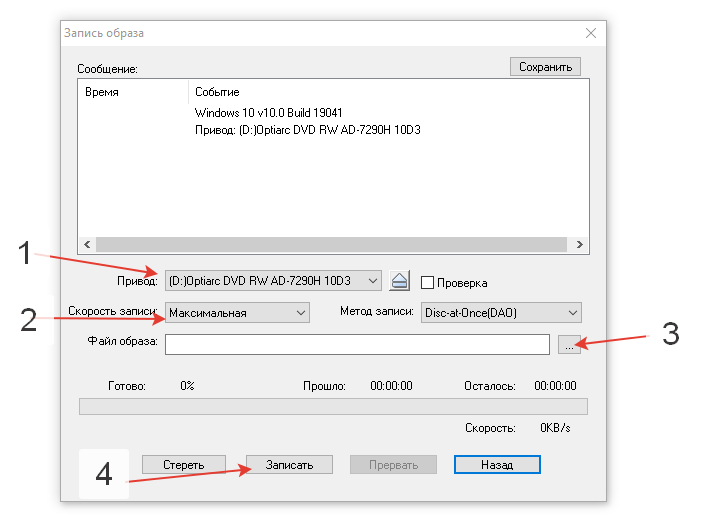Click the Скорость 0KB/s value
The image size is (720, 525).
tap(555, 428)
